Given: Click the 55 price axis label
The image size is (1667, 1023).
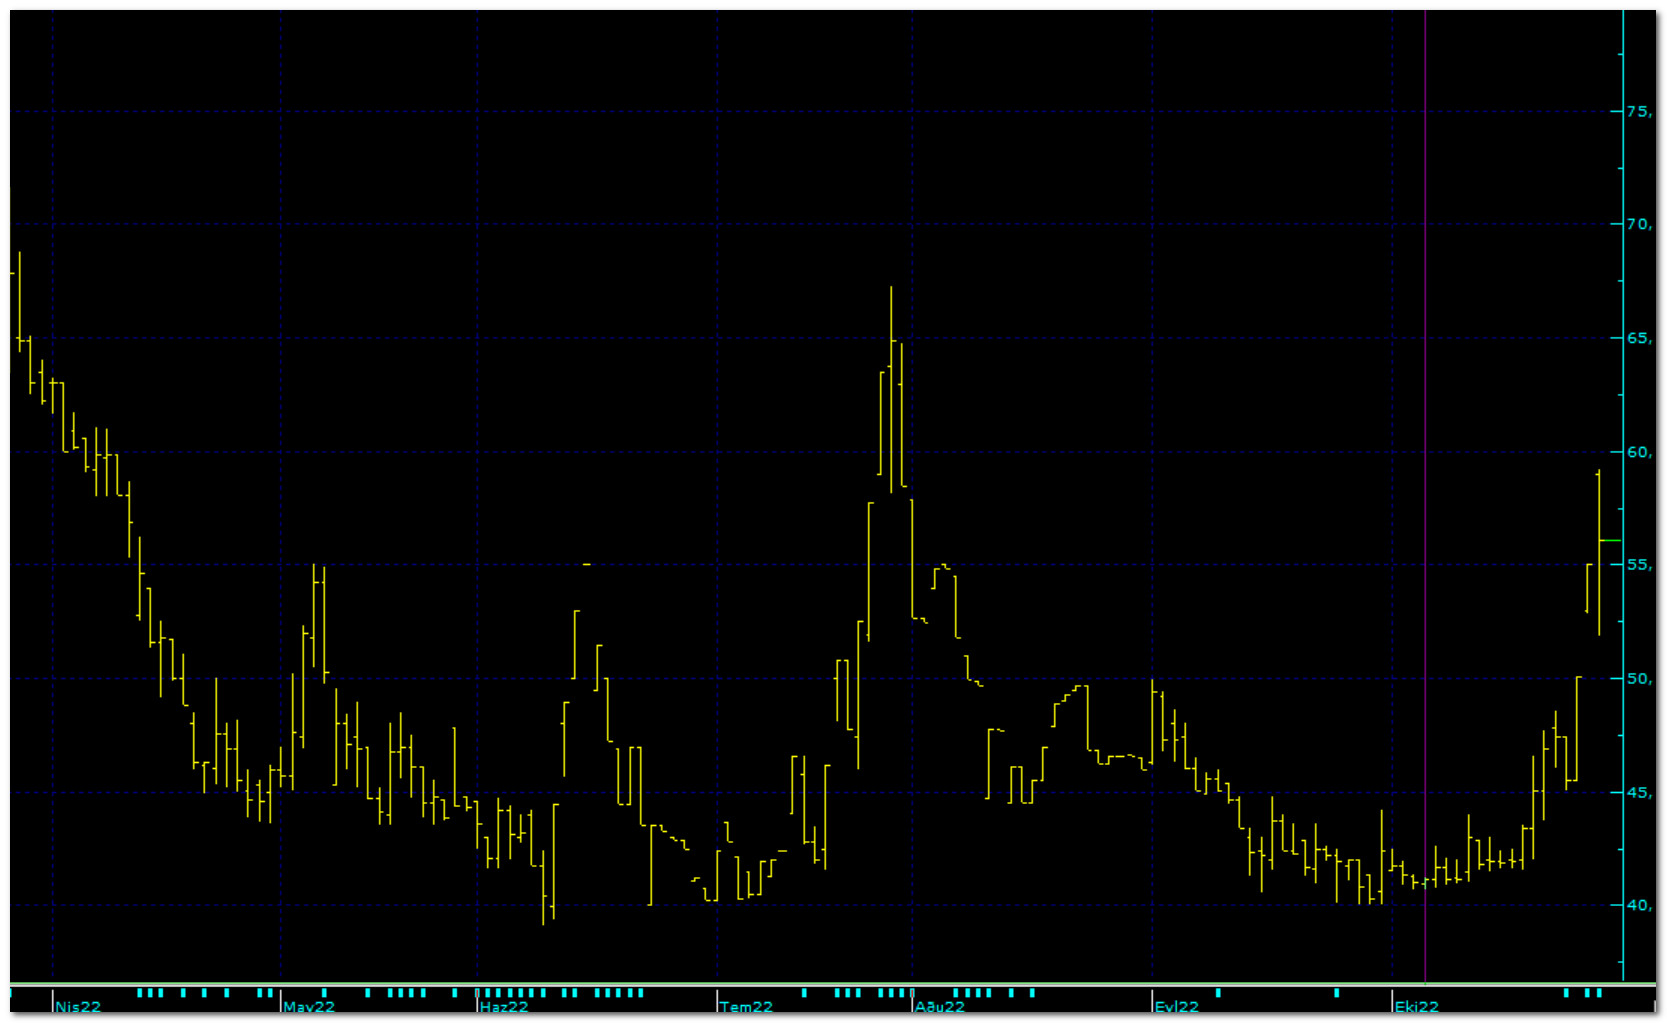Looking at the screenshot, I should coord(1639,565).
